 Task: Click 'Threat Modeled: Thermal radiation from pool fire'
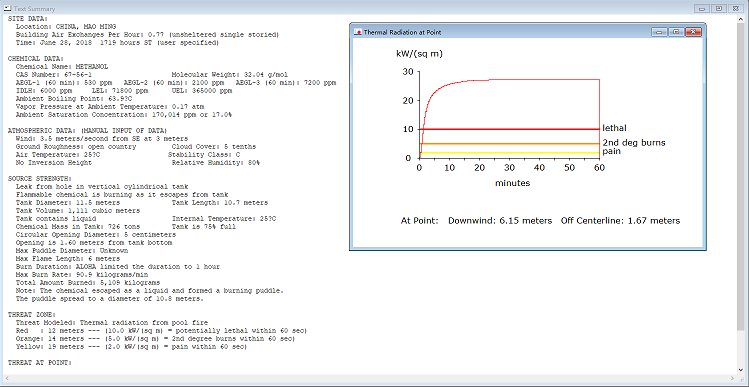112,324
